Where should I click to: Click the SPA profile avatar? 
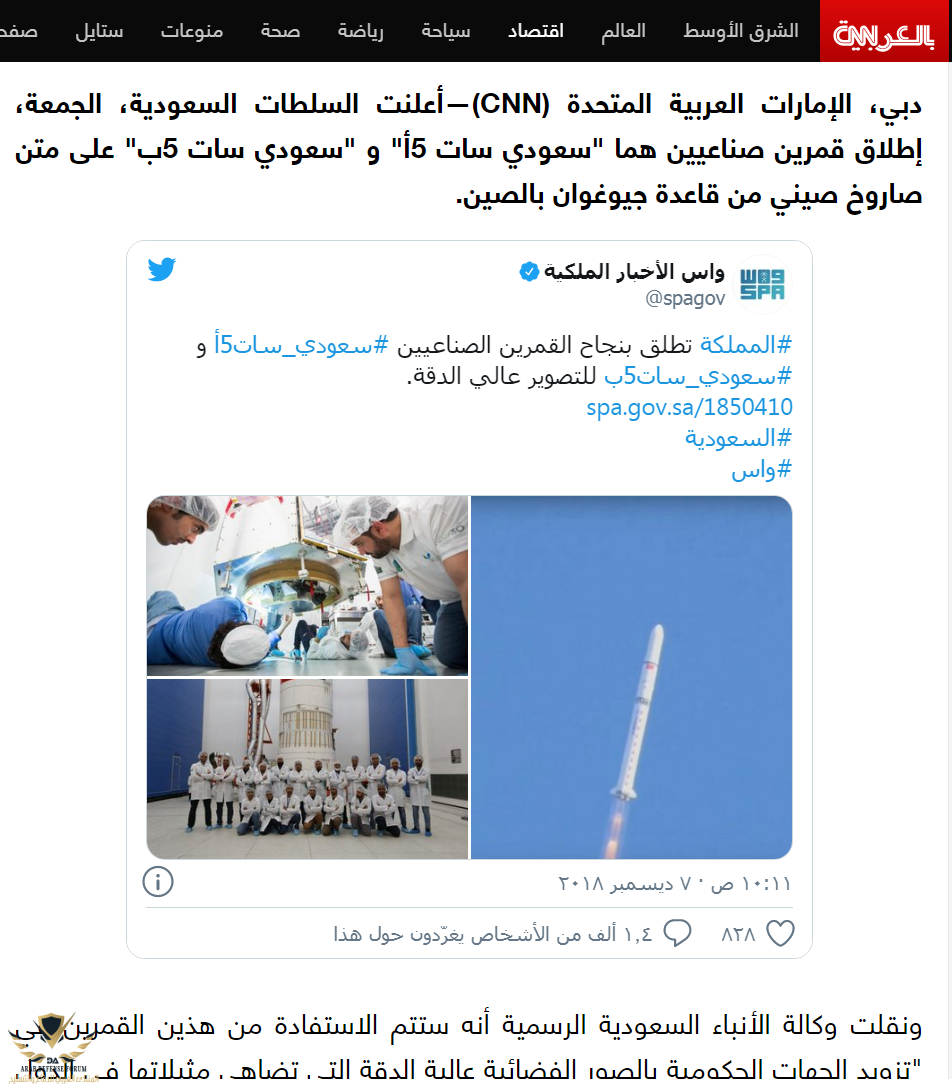[762, 284]
